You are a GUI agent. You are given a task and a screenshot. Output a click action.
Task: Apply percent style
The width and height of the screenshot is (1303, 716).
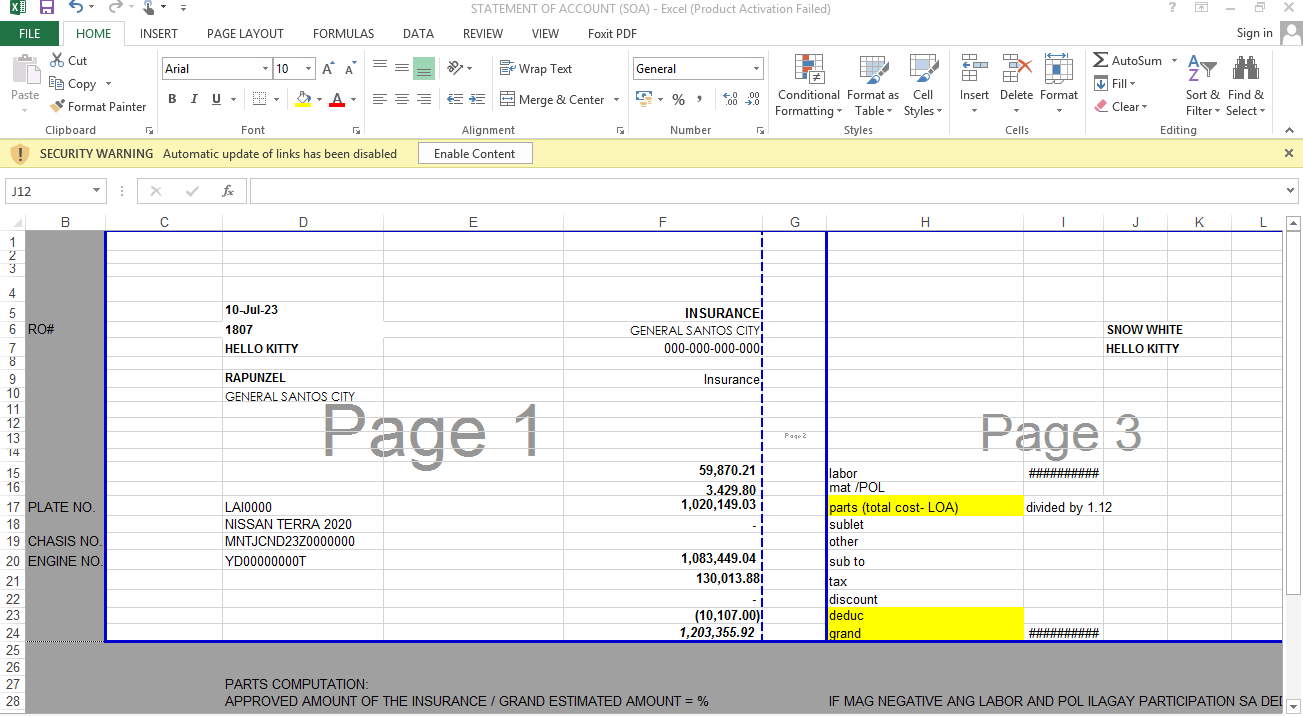tap(678, 99)
